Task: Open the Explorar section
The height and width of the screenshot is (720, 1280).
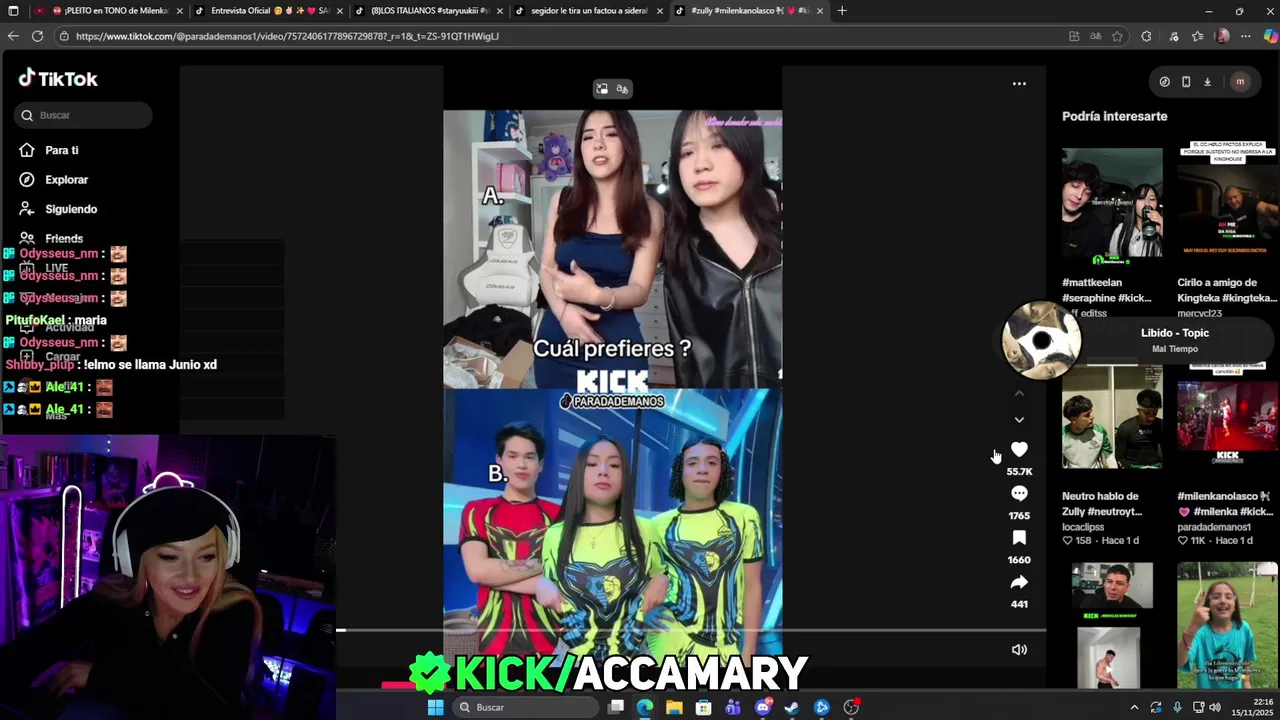Action: (54, 180)
